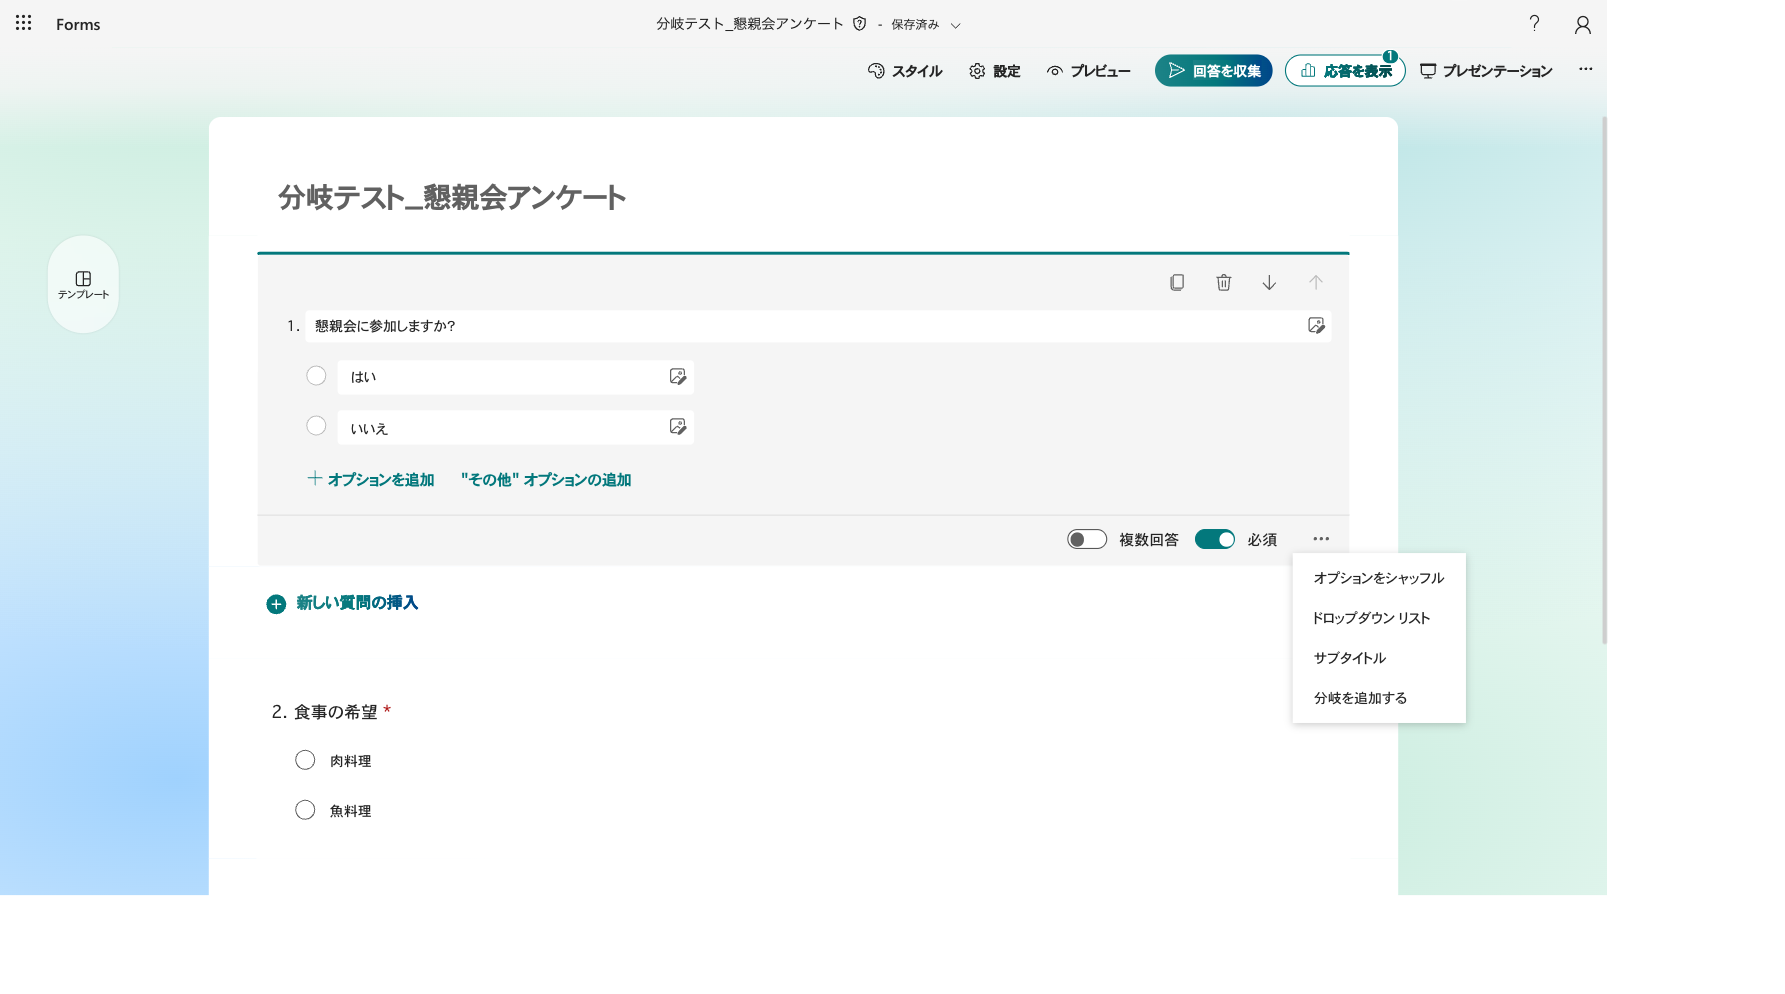The image size is (1785, 994).
Task: Choose サブタイトル from the menu
Action: tap(1379, 658)
